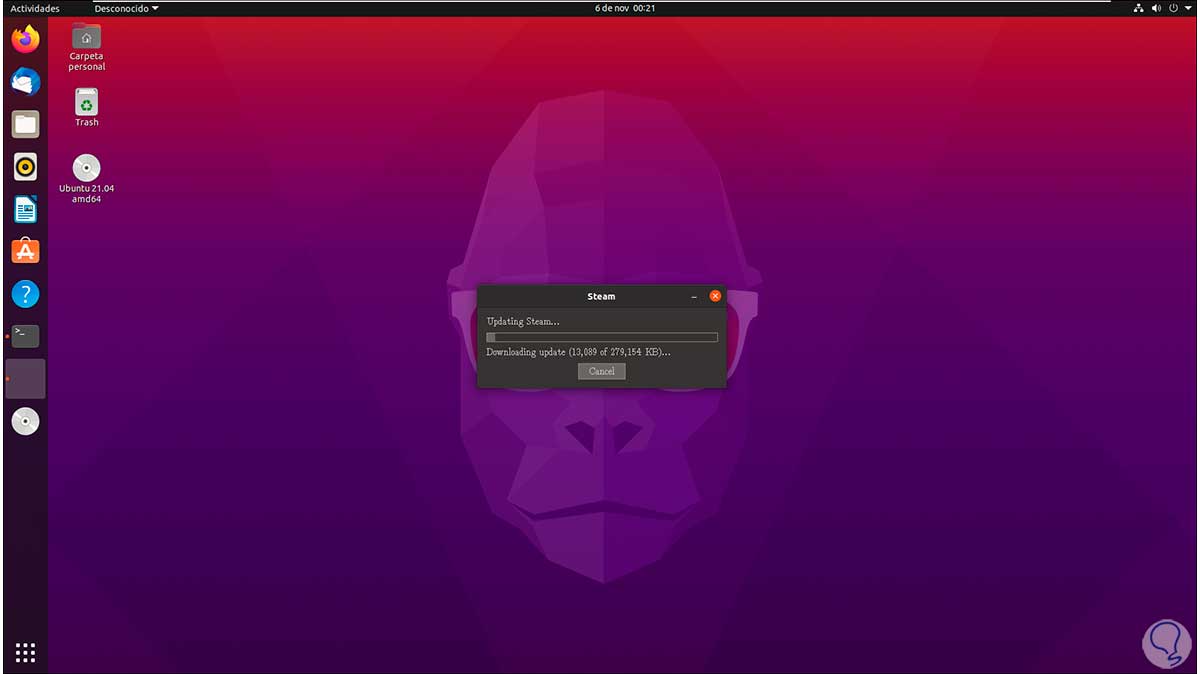Open network status icon in top bar
Screen dimensions: 1200x674
(1139, 8)
